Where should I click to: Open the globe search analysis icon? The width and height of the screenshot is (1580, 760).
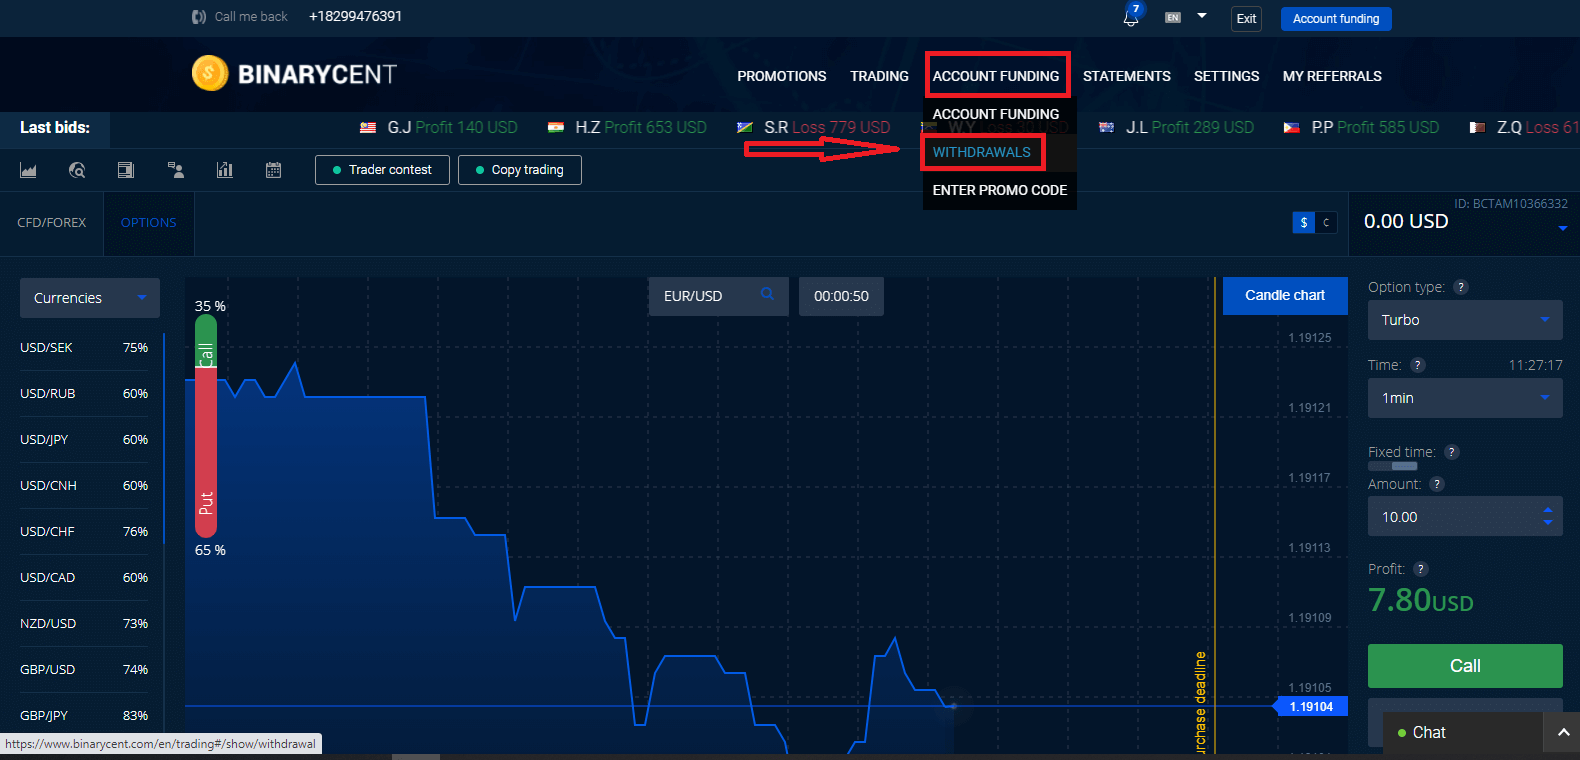[77, 170]
